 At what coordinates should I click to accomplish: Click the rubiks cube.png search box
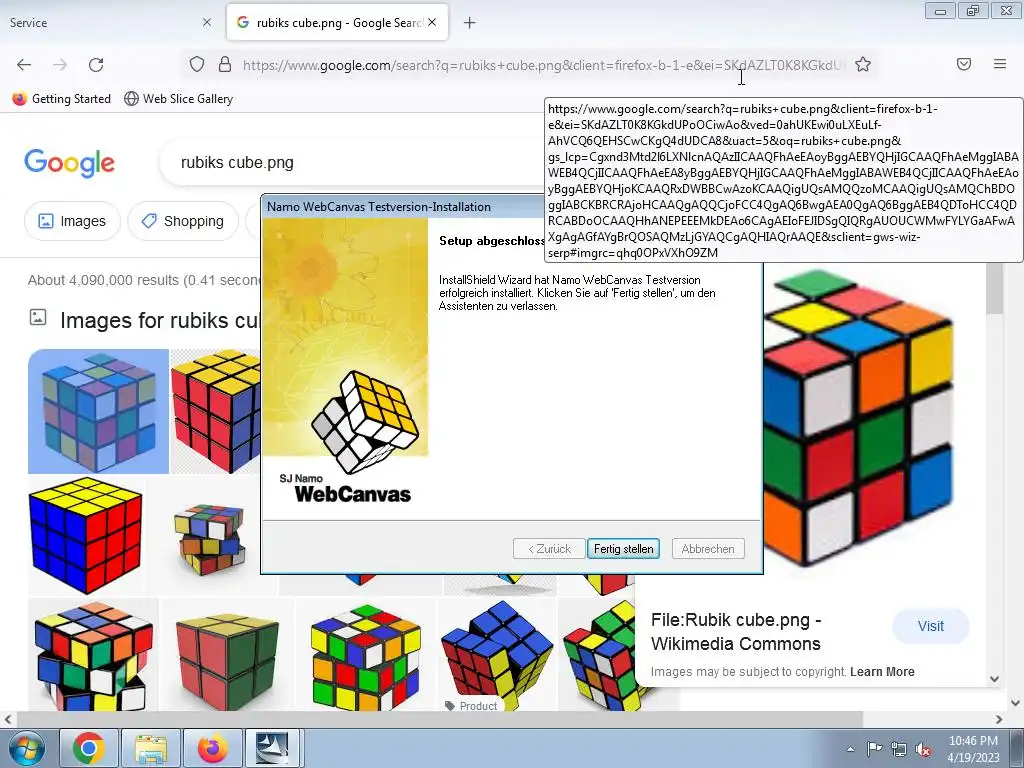pyautogui.click(x=353, y=163)
